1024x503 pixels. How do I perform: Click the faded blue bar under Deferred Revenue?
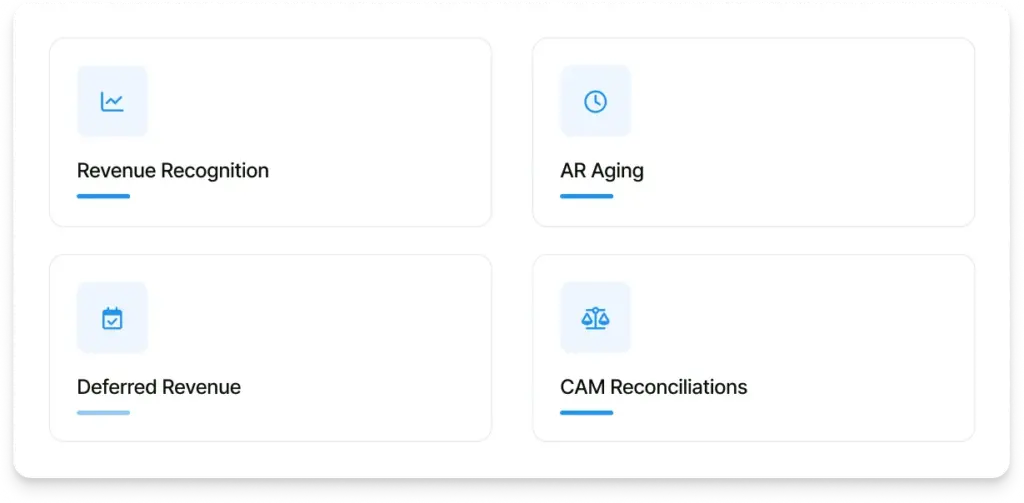tap(103, 413)
